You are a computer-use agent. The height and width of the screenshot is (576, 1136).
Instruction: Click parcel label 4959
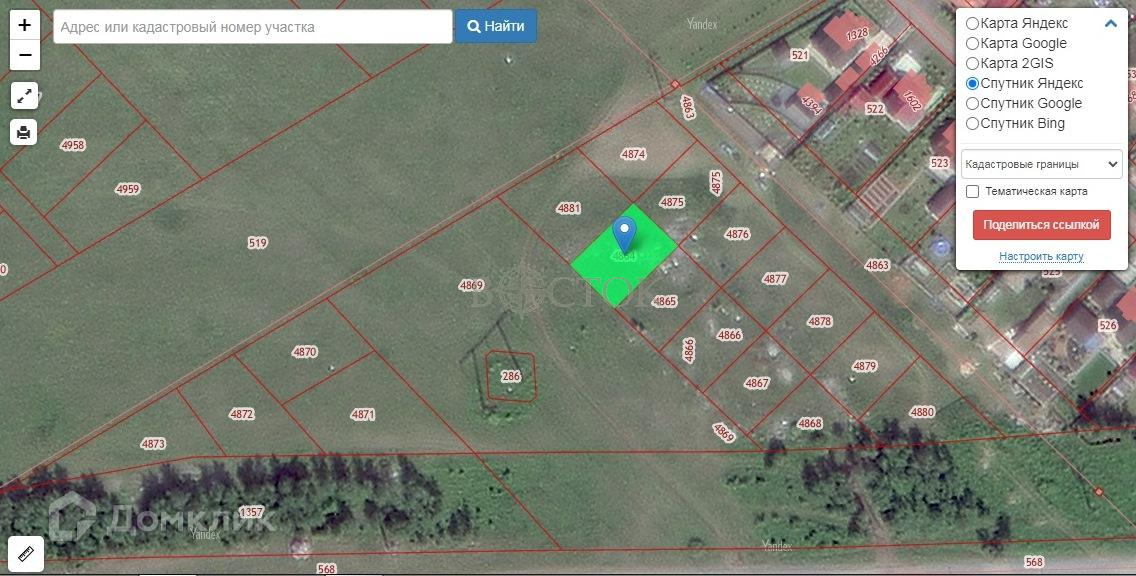point(128,189)
